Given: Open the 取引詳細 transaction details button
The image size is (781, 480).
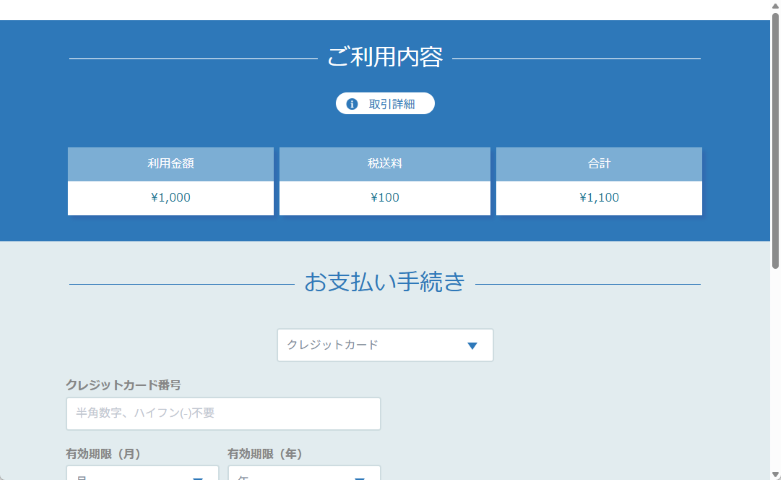Looking at the screenshot, I should click(x=385, y=104).
